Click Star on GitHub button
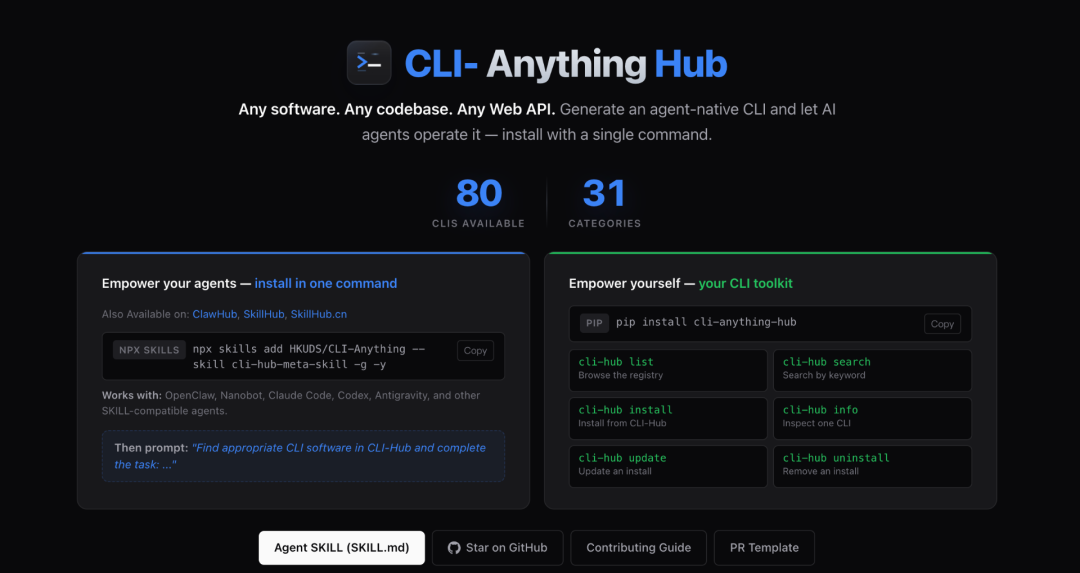 pyautogui.click(x=497, y=548)
